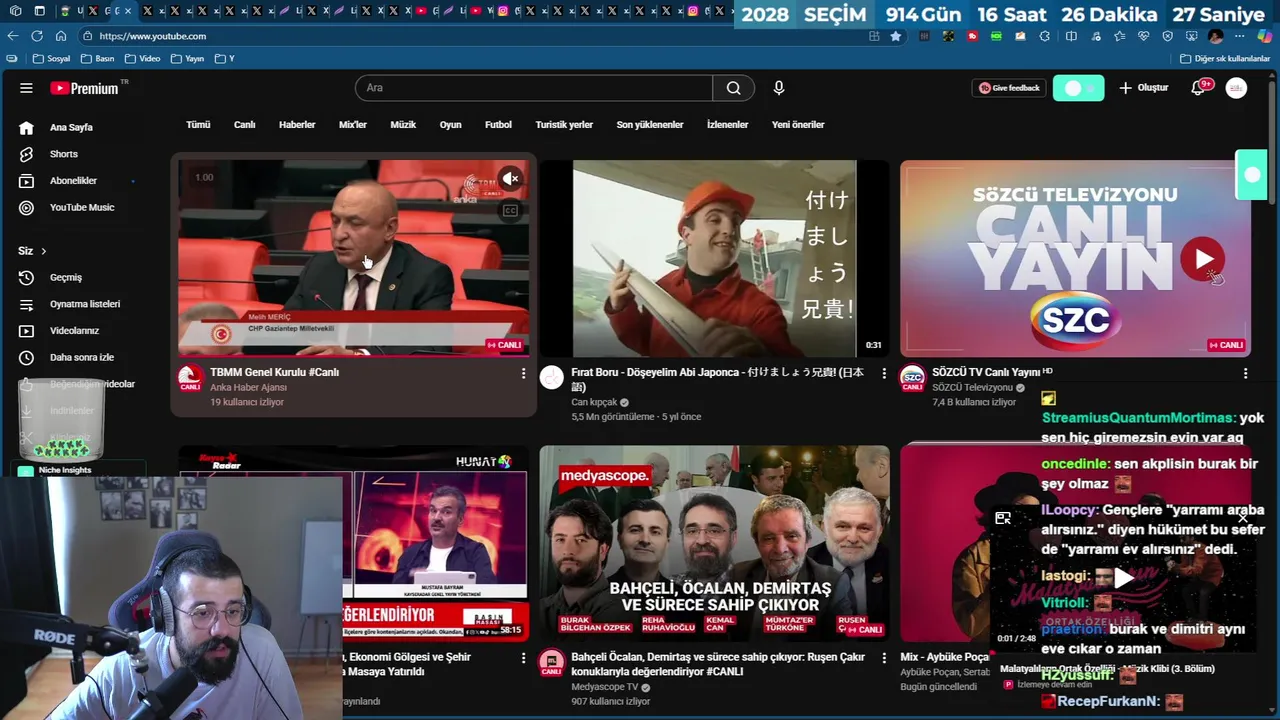Viewport: 1280px width, 720px height.
Task: Open Abonelikler subscriptions in the sidebar
Action: pos(73,181)
